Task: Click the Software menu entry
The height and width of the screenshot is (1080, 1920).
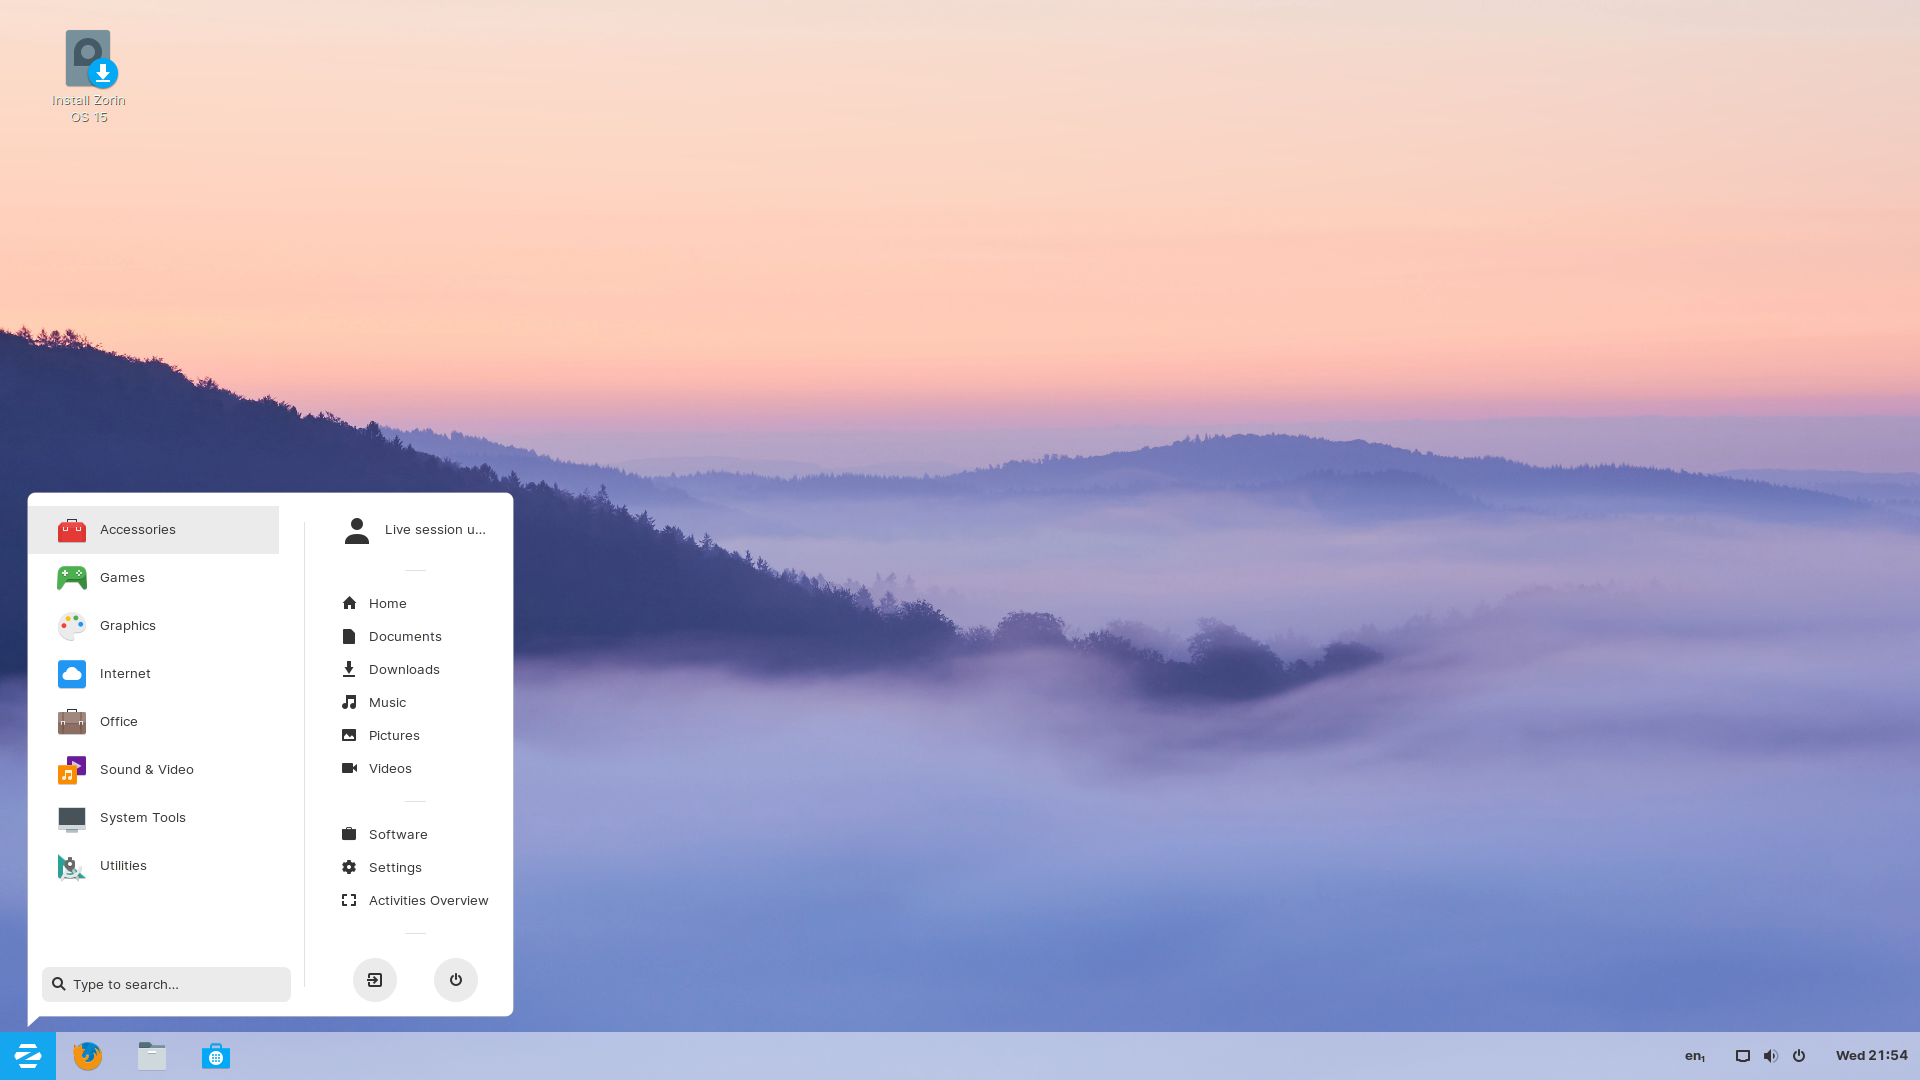Action: (x=397, y=833)
